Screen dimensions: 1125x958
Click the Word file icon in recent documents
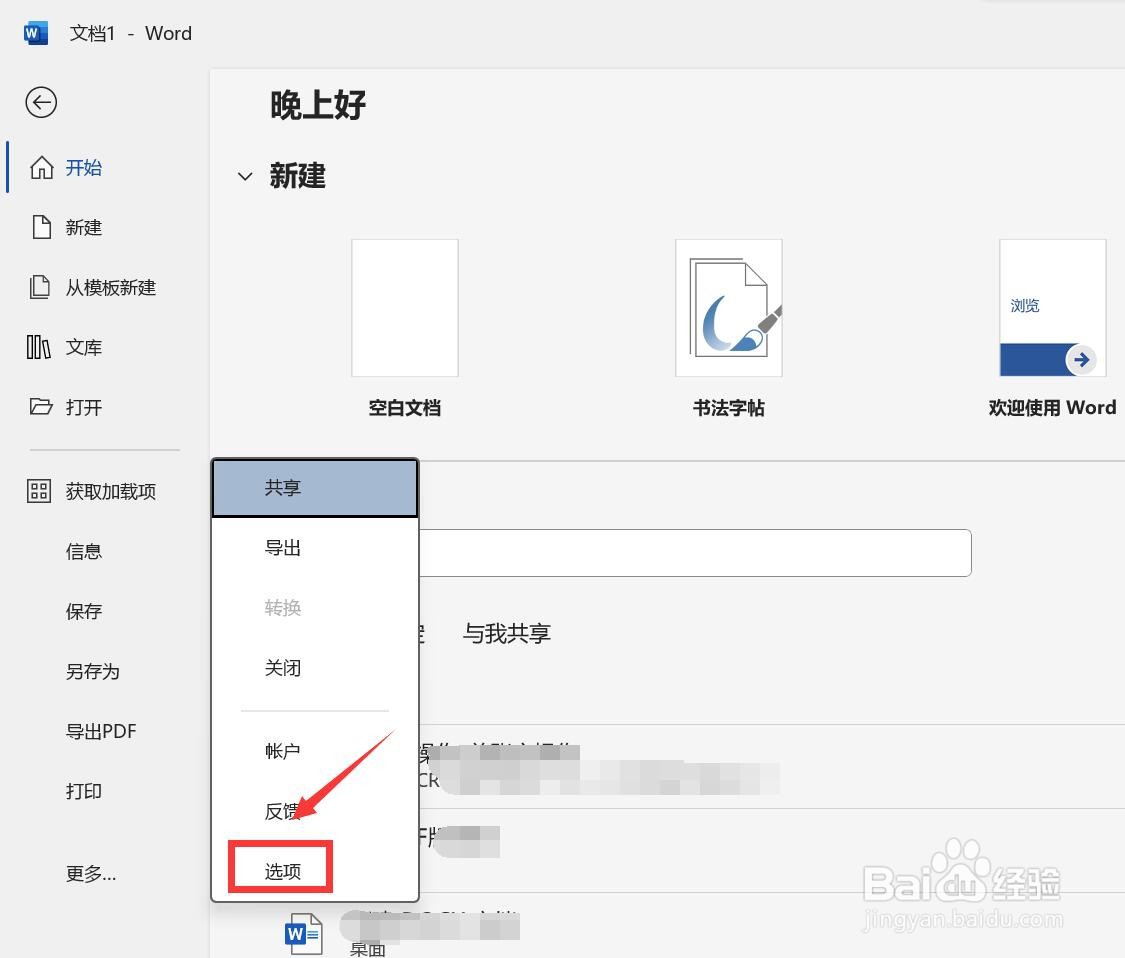click(x=303, y=932)
